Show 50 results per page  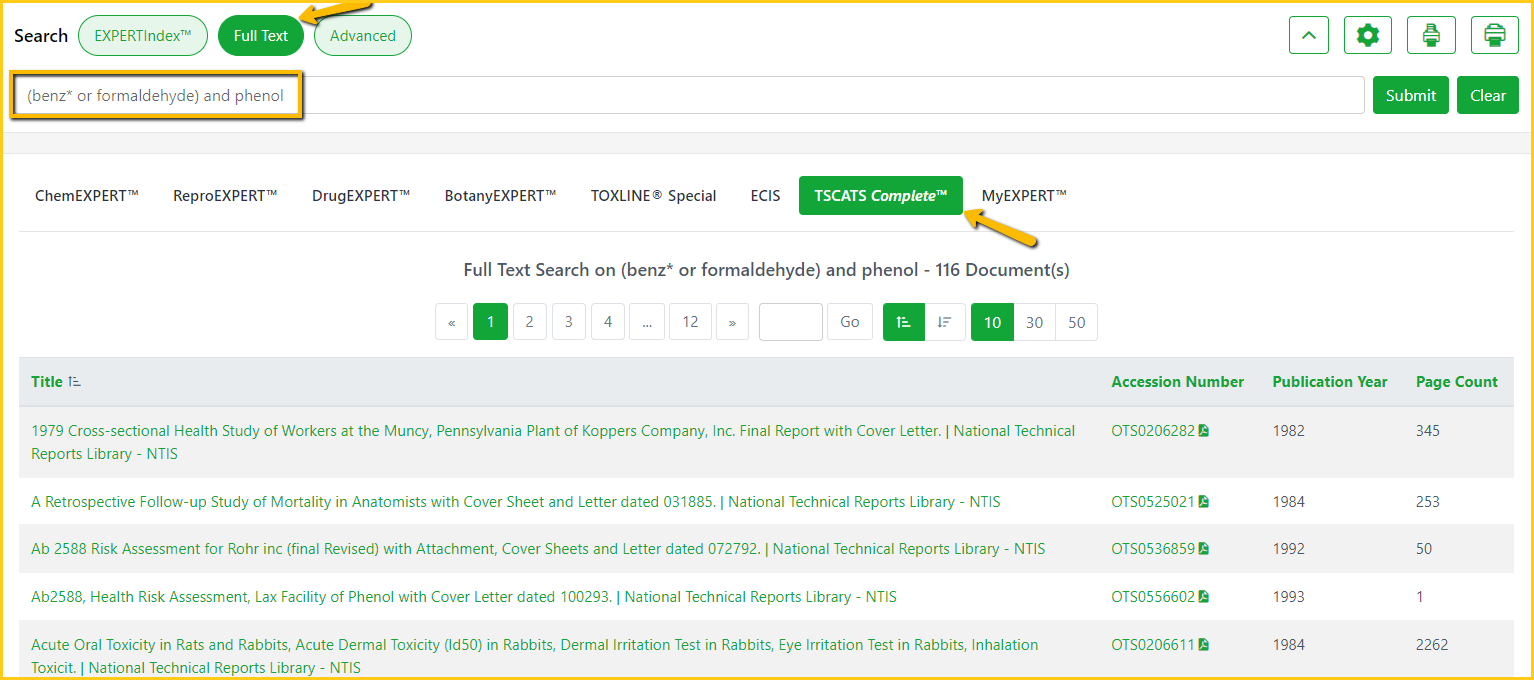click(x=1076, y=322)
